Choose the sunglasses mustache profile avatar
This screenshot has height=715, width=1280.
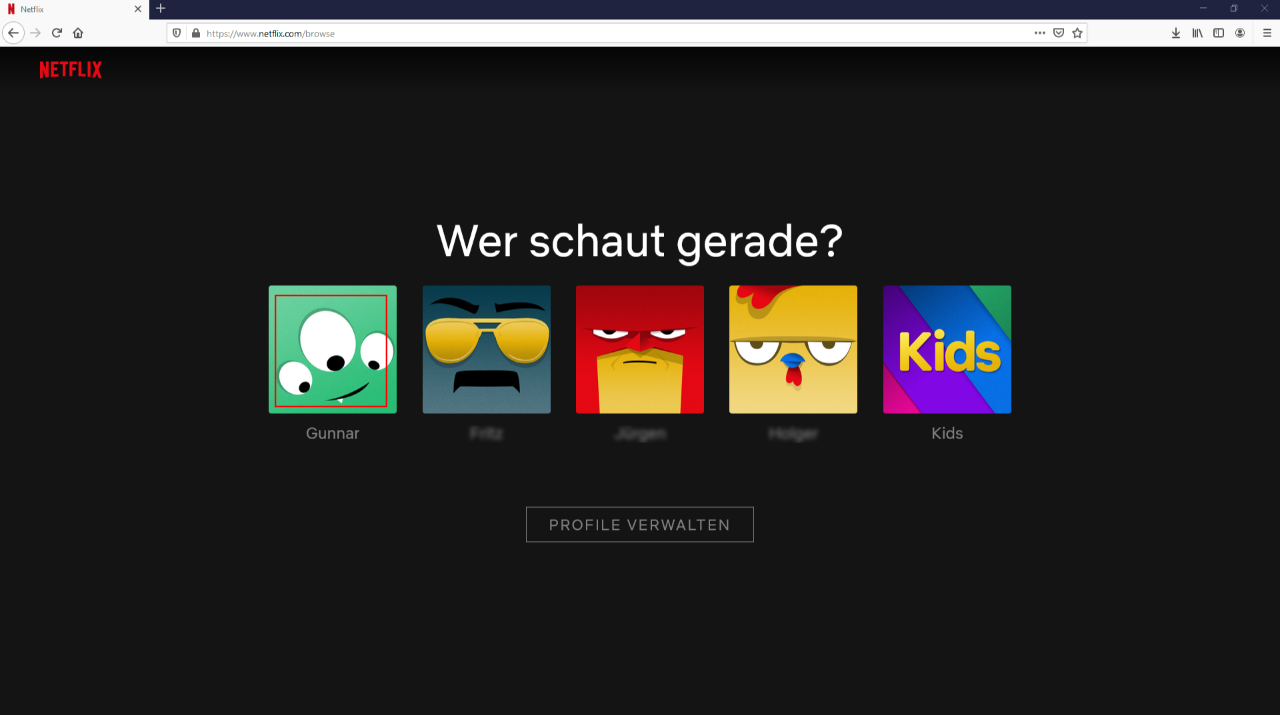[486, 349]
